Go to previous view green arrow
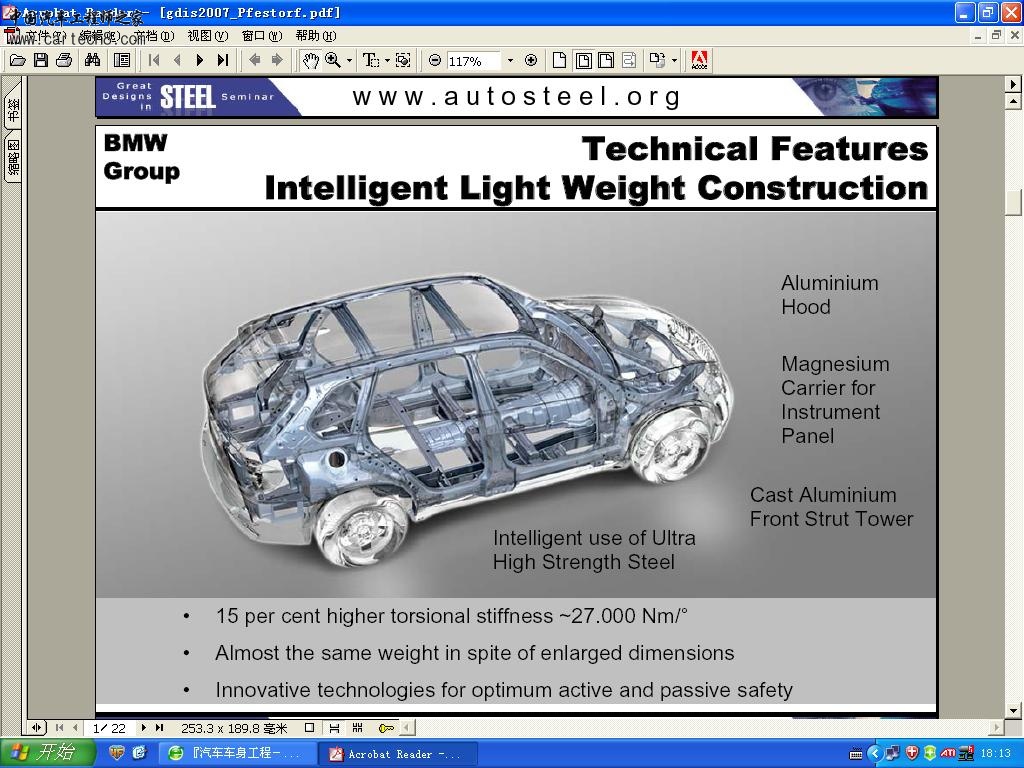The width and height of the screenshot is (1024, 768). (255, 61)
